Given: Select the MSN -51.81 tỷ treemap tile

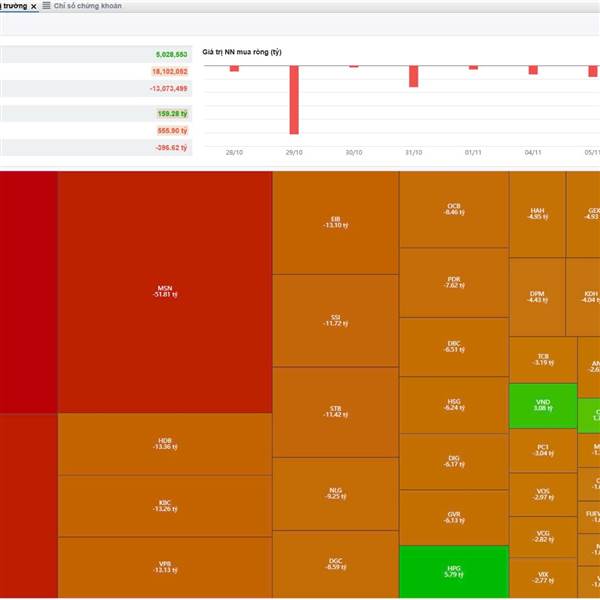Looking at the screenshot, I should [165, 292].
